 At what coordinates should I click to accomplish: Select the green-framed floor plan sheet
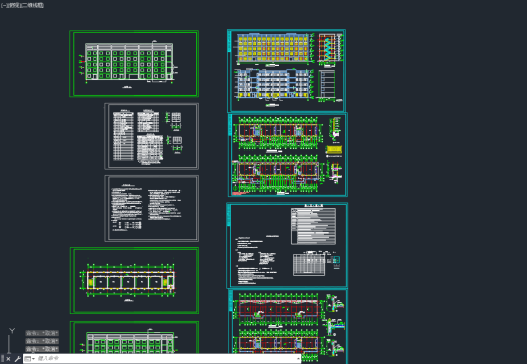click(x=134, y=281)
